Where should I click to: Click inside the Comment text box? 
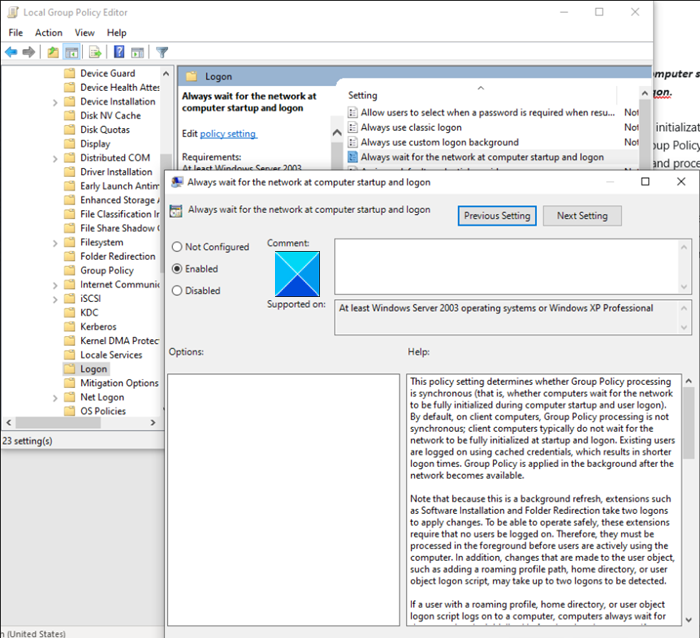click(507, 266)
